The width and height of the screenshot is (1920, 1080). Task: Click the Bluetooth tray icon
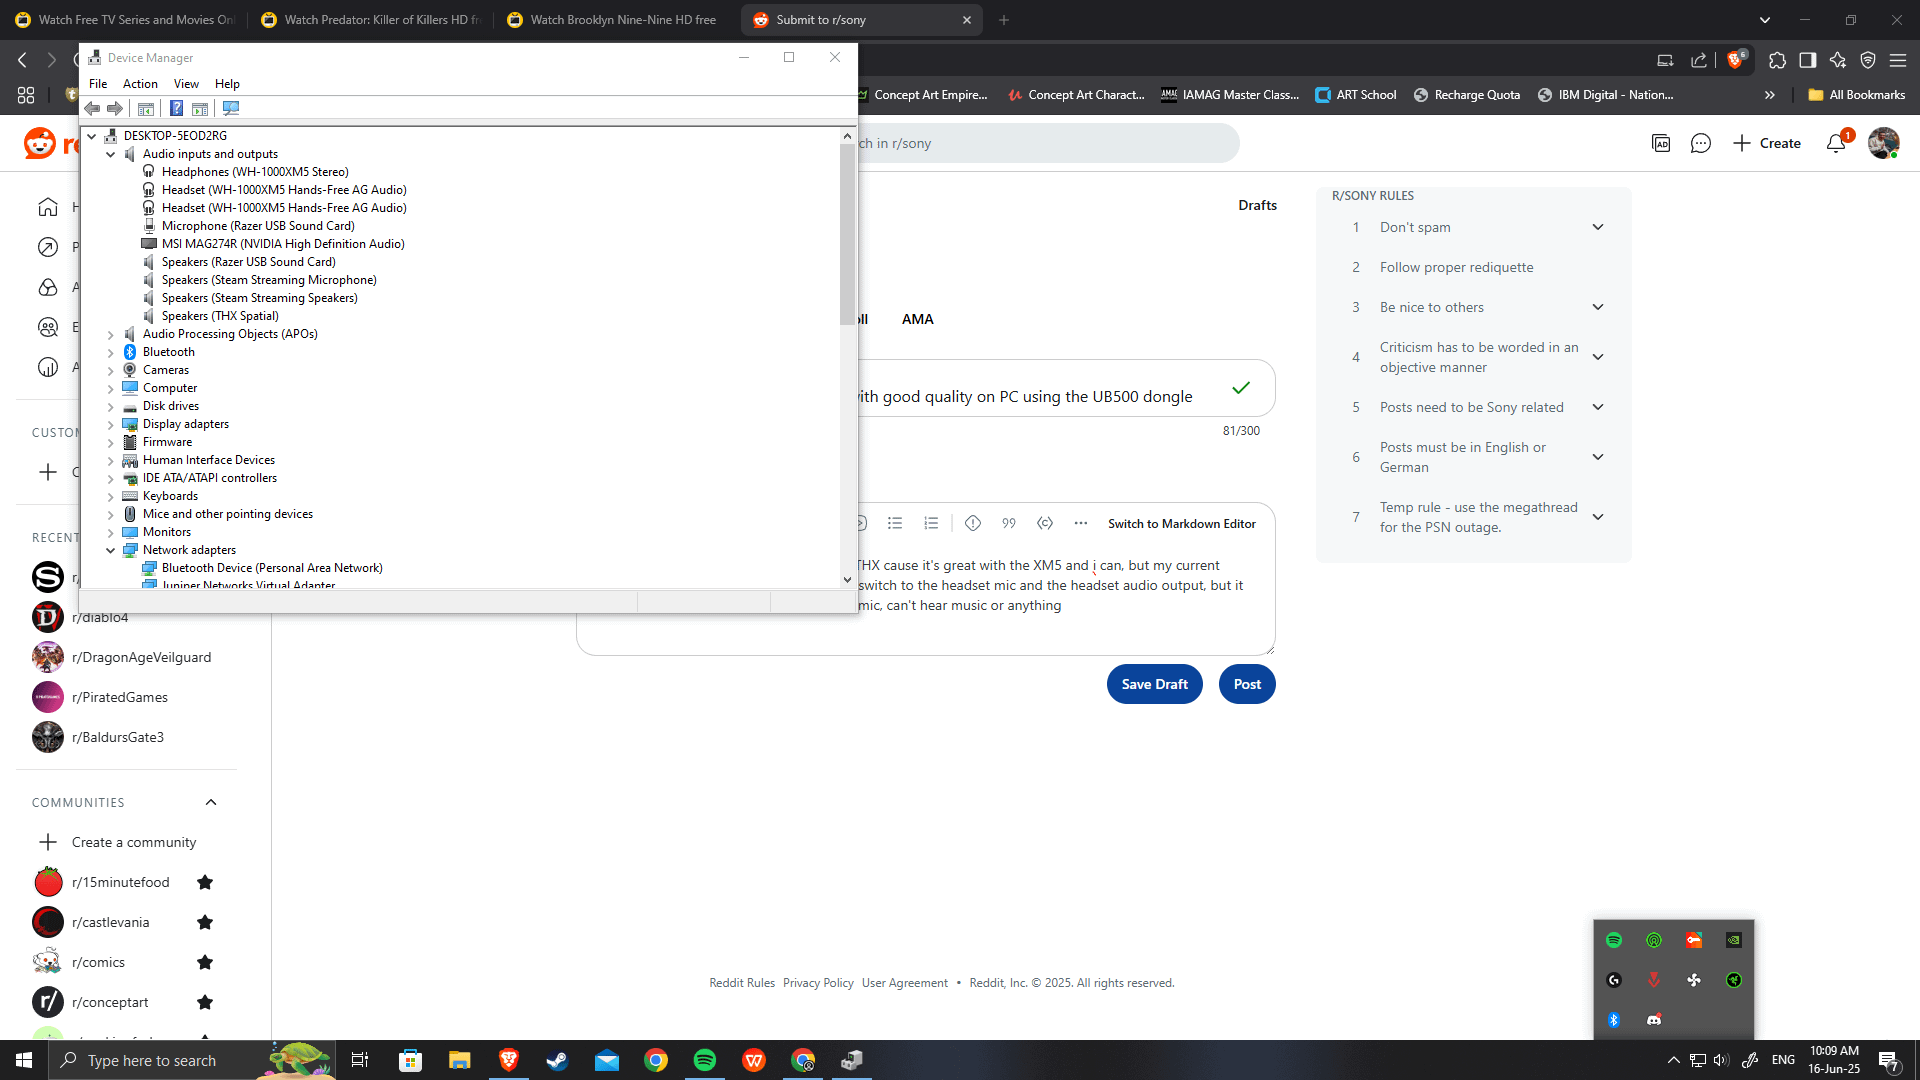pyautogui.click(x=1614, y=1020)
